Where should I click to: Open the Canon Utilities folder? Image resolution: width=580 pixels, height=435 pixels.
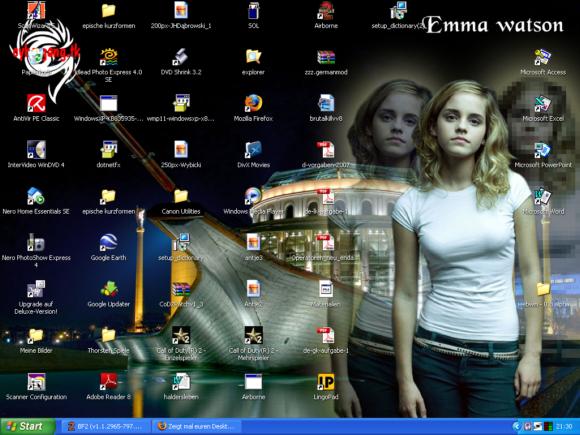tap(181, 196)
